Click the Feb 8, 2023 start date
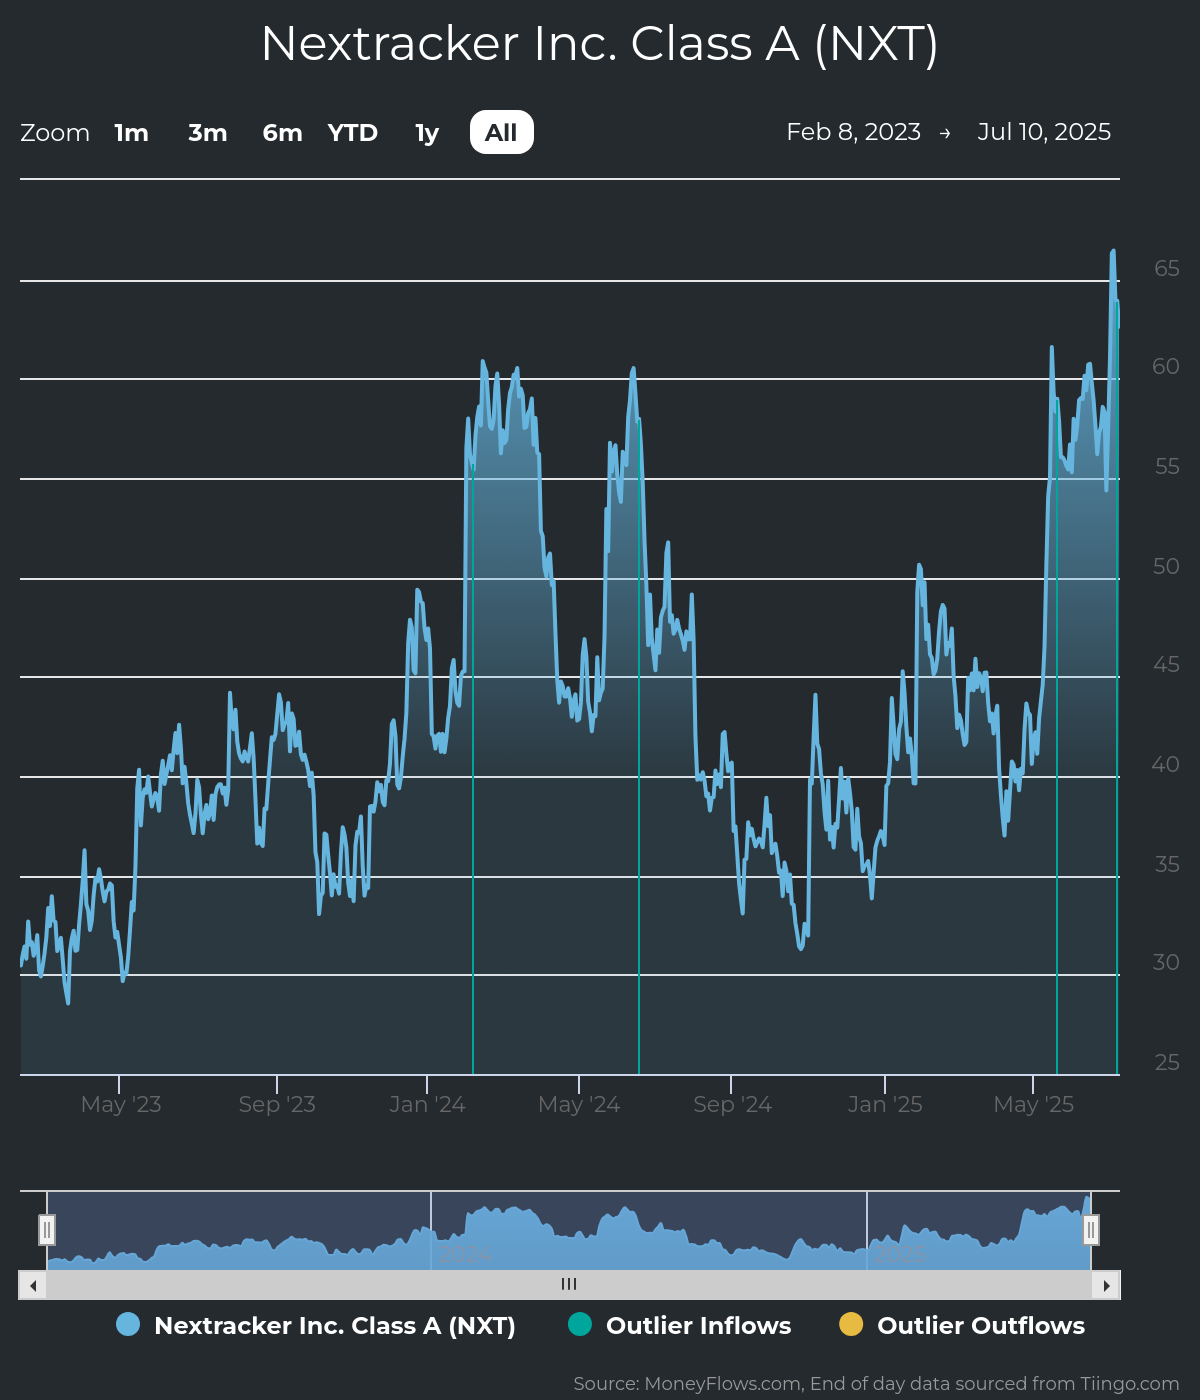 (853, 132)
